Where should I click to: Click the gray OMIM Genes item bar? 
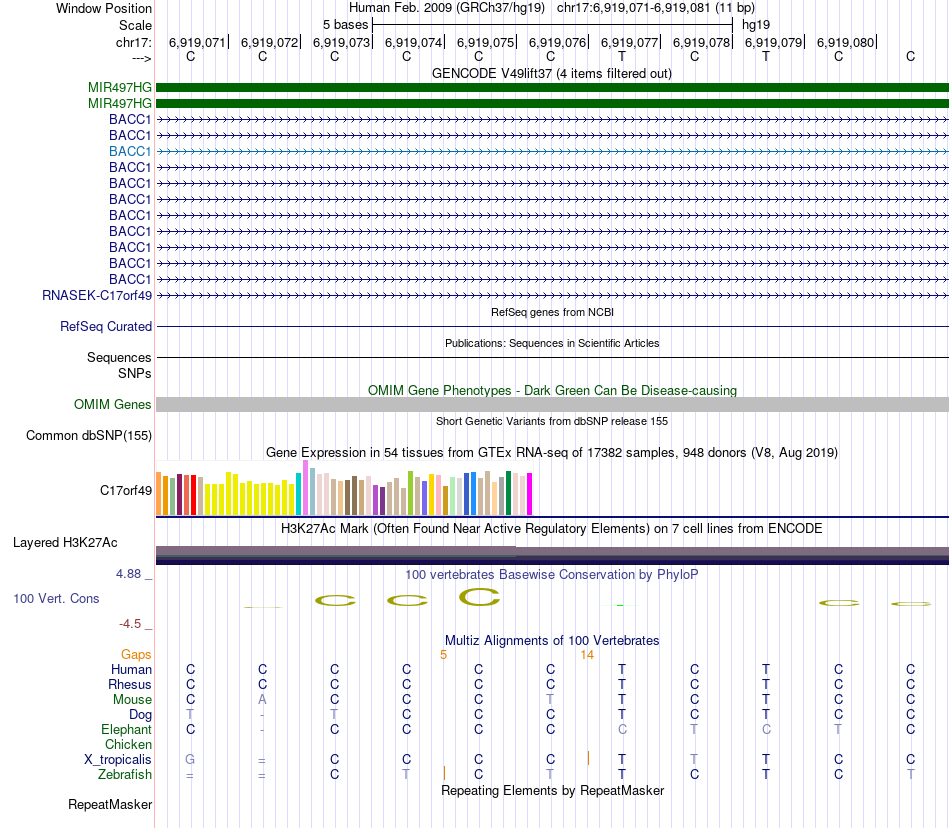[x=553, y=405]
